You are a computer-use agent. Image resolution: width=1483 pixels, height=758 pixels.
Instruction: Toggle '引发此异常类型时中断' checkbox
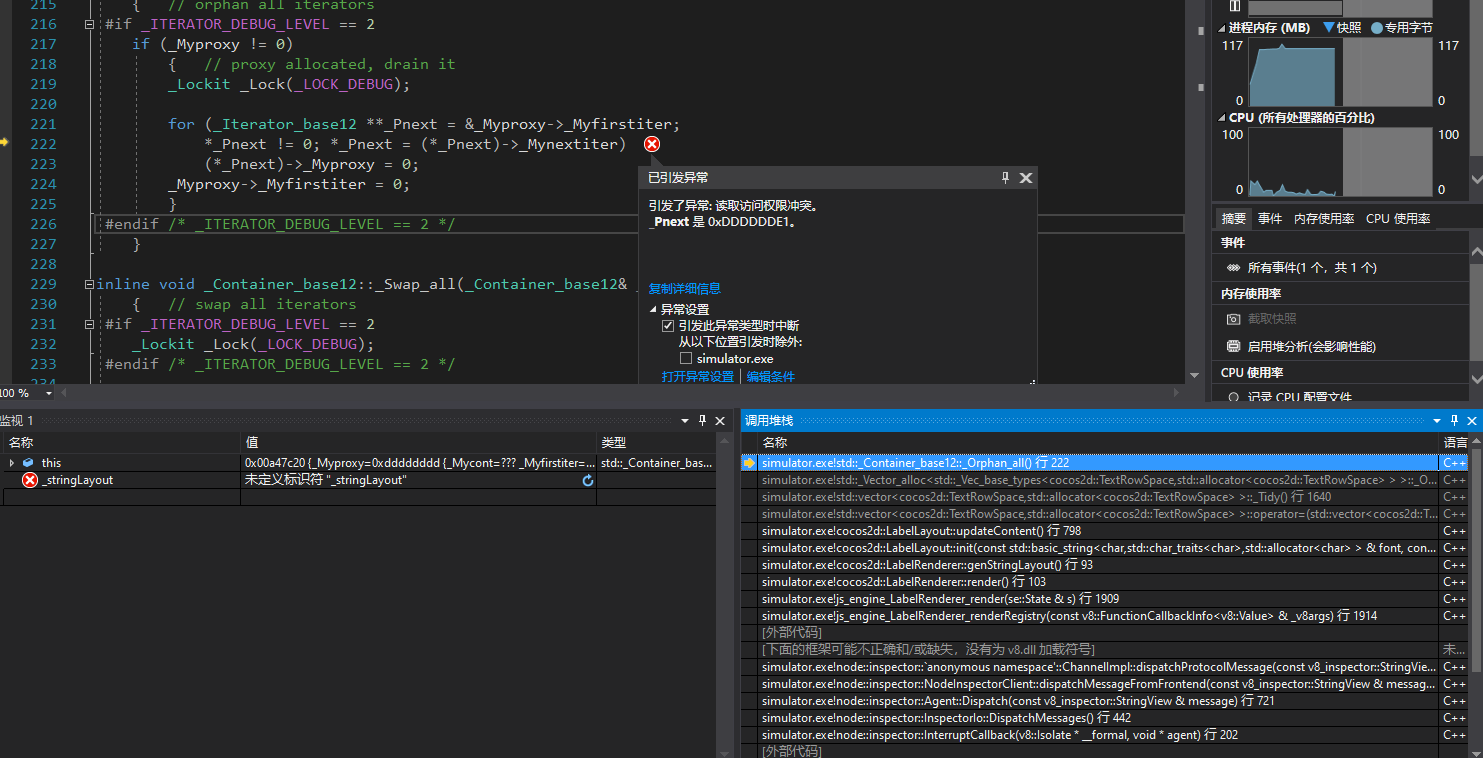click(x=668, y=326)
